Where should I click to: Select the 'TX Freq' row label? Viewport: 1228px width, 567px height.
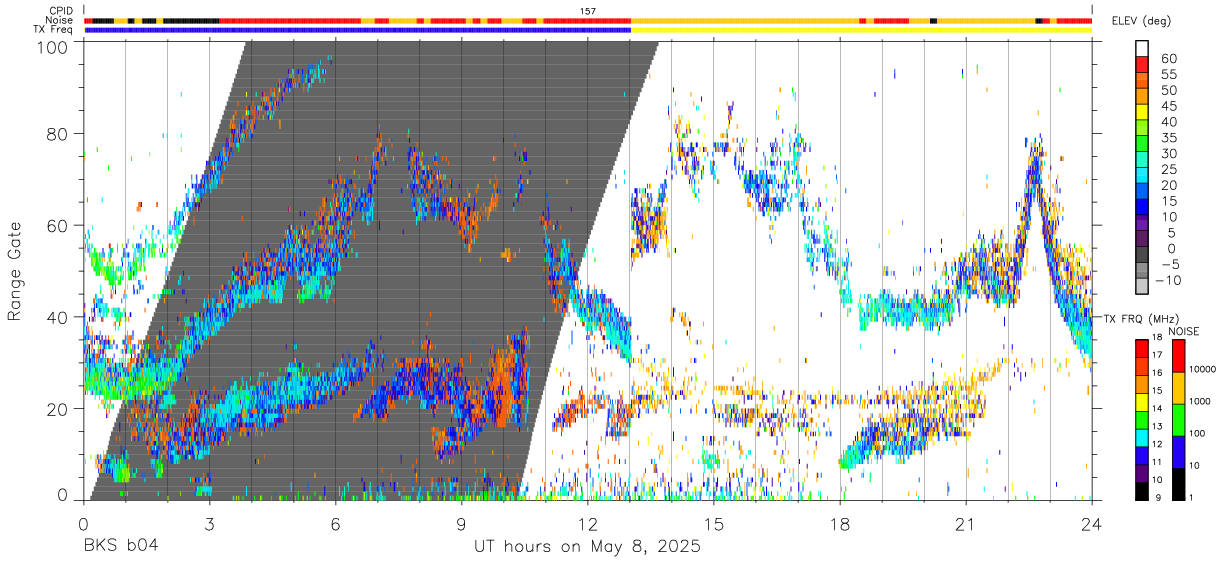point(55,31)
